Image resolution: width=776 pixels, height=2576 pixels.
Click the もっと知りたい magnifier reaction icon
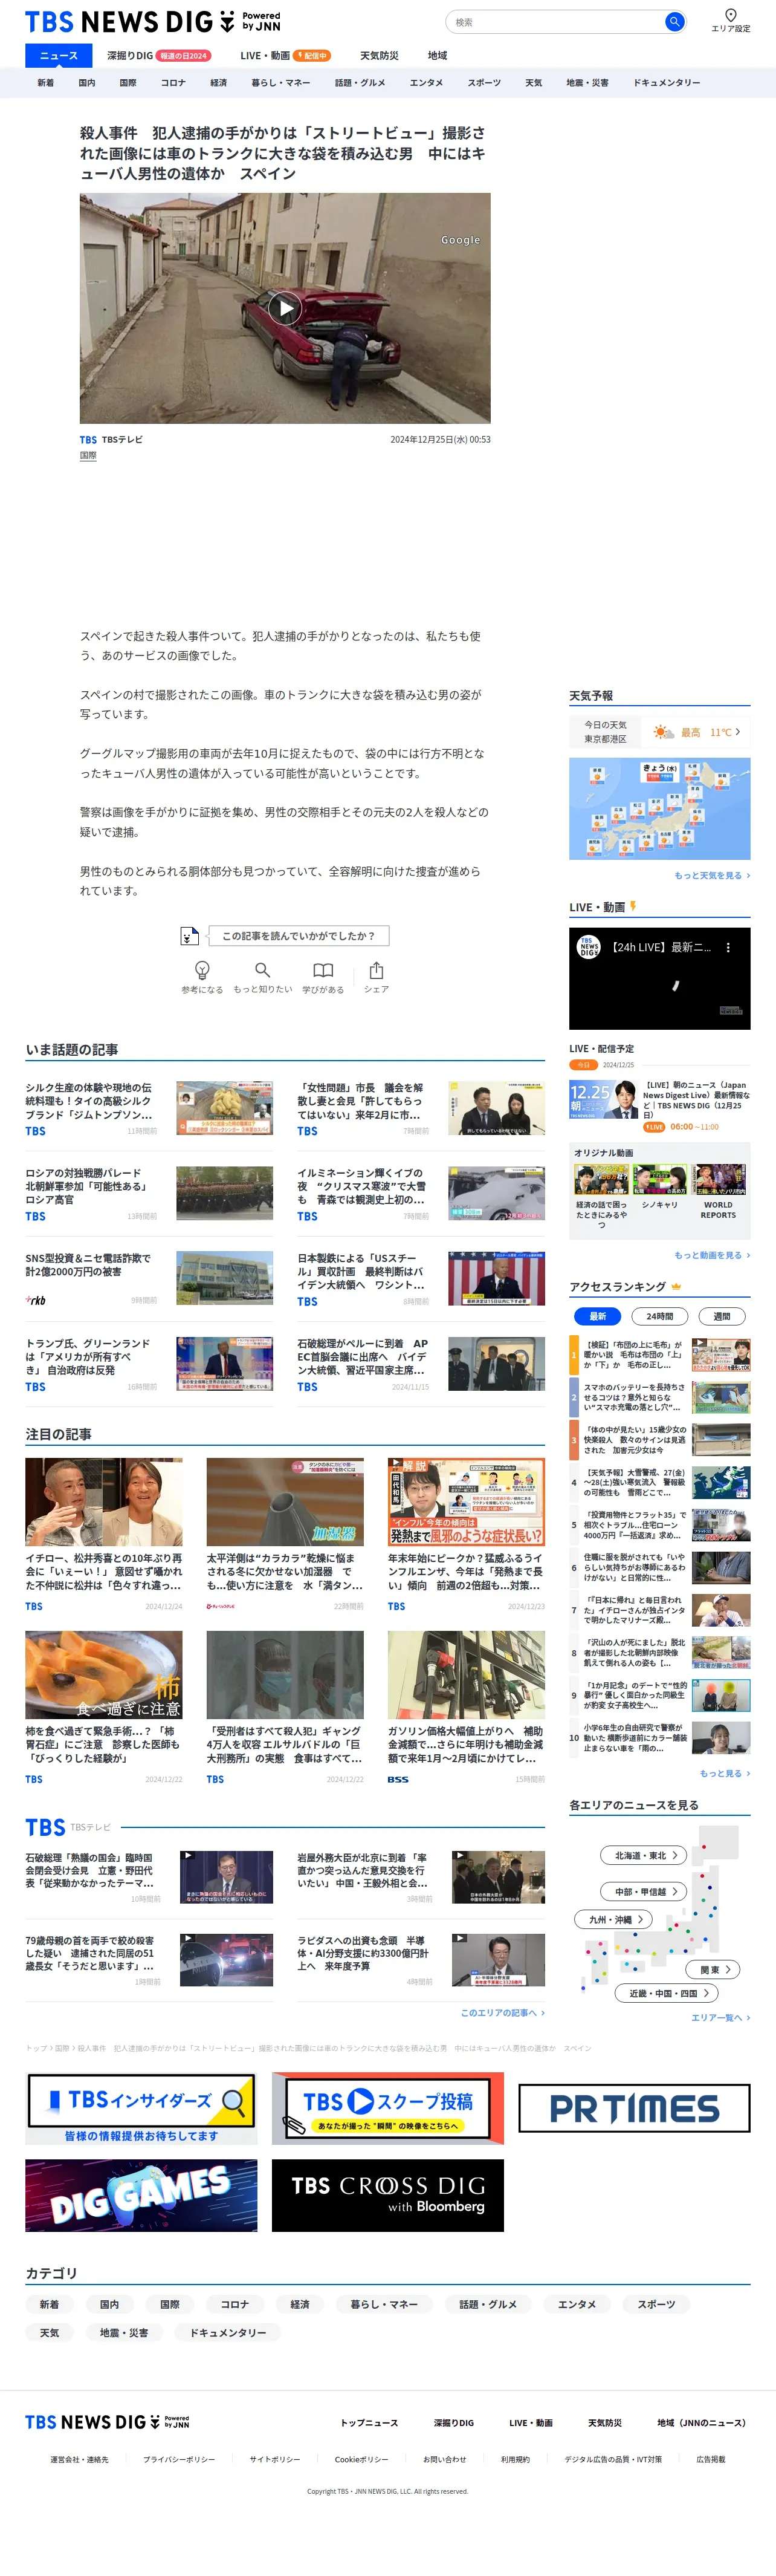pos(262,970)
